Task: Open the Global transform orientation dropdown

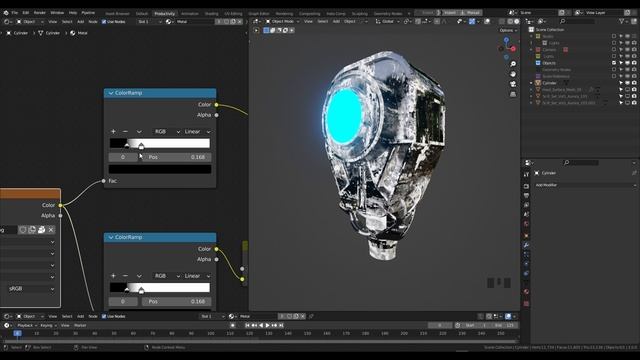Action: pos(387,21)
